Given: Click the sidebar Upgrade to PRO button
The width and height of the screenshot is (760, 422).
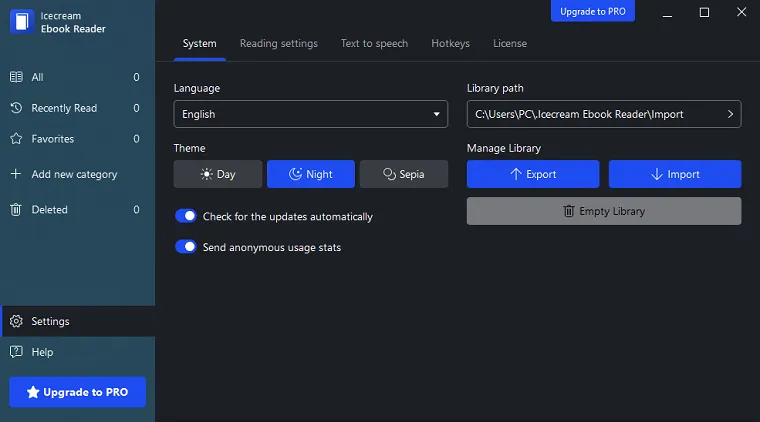Looking at the screenshot, I should (x=78, y=392).
